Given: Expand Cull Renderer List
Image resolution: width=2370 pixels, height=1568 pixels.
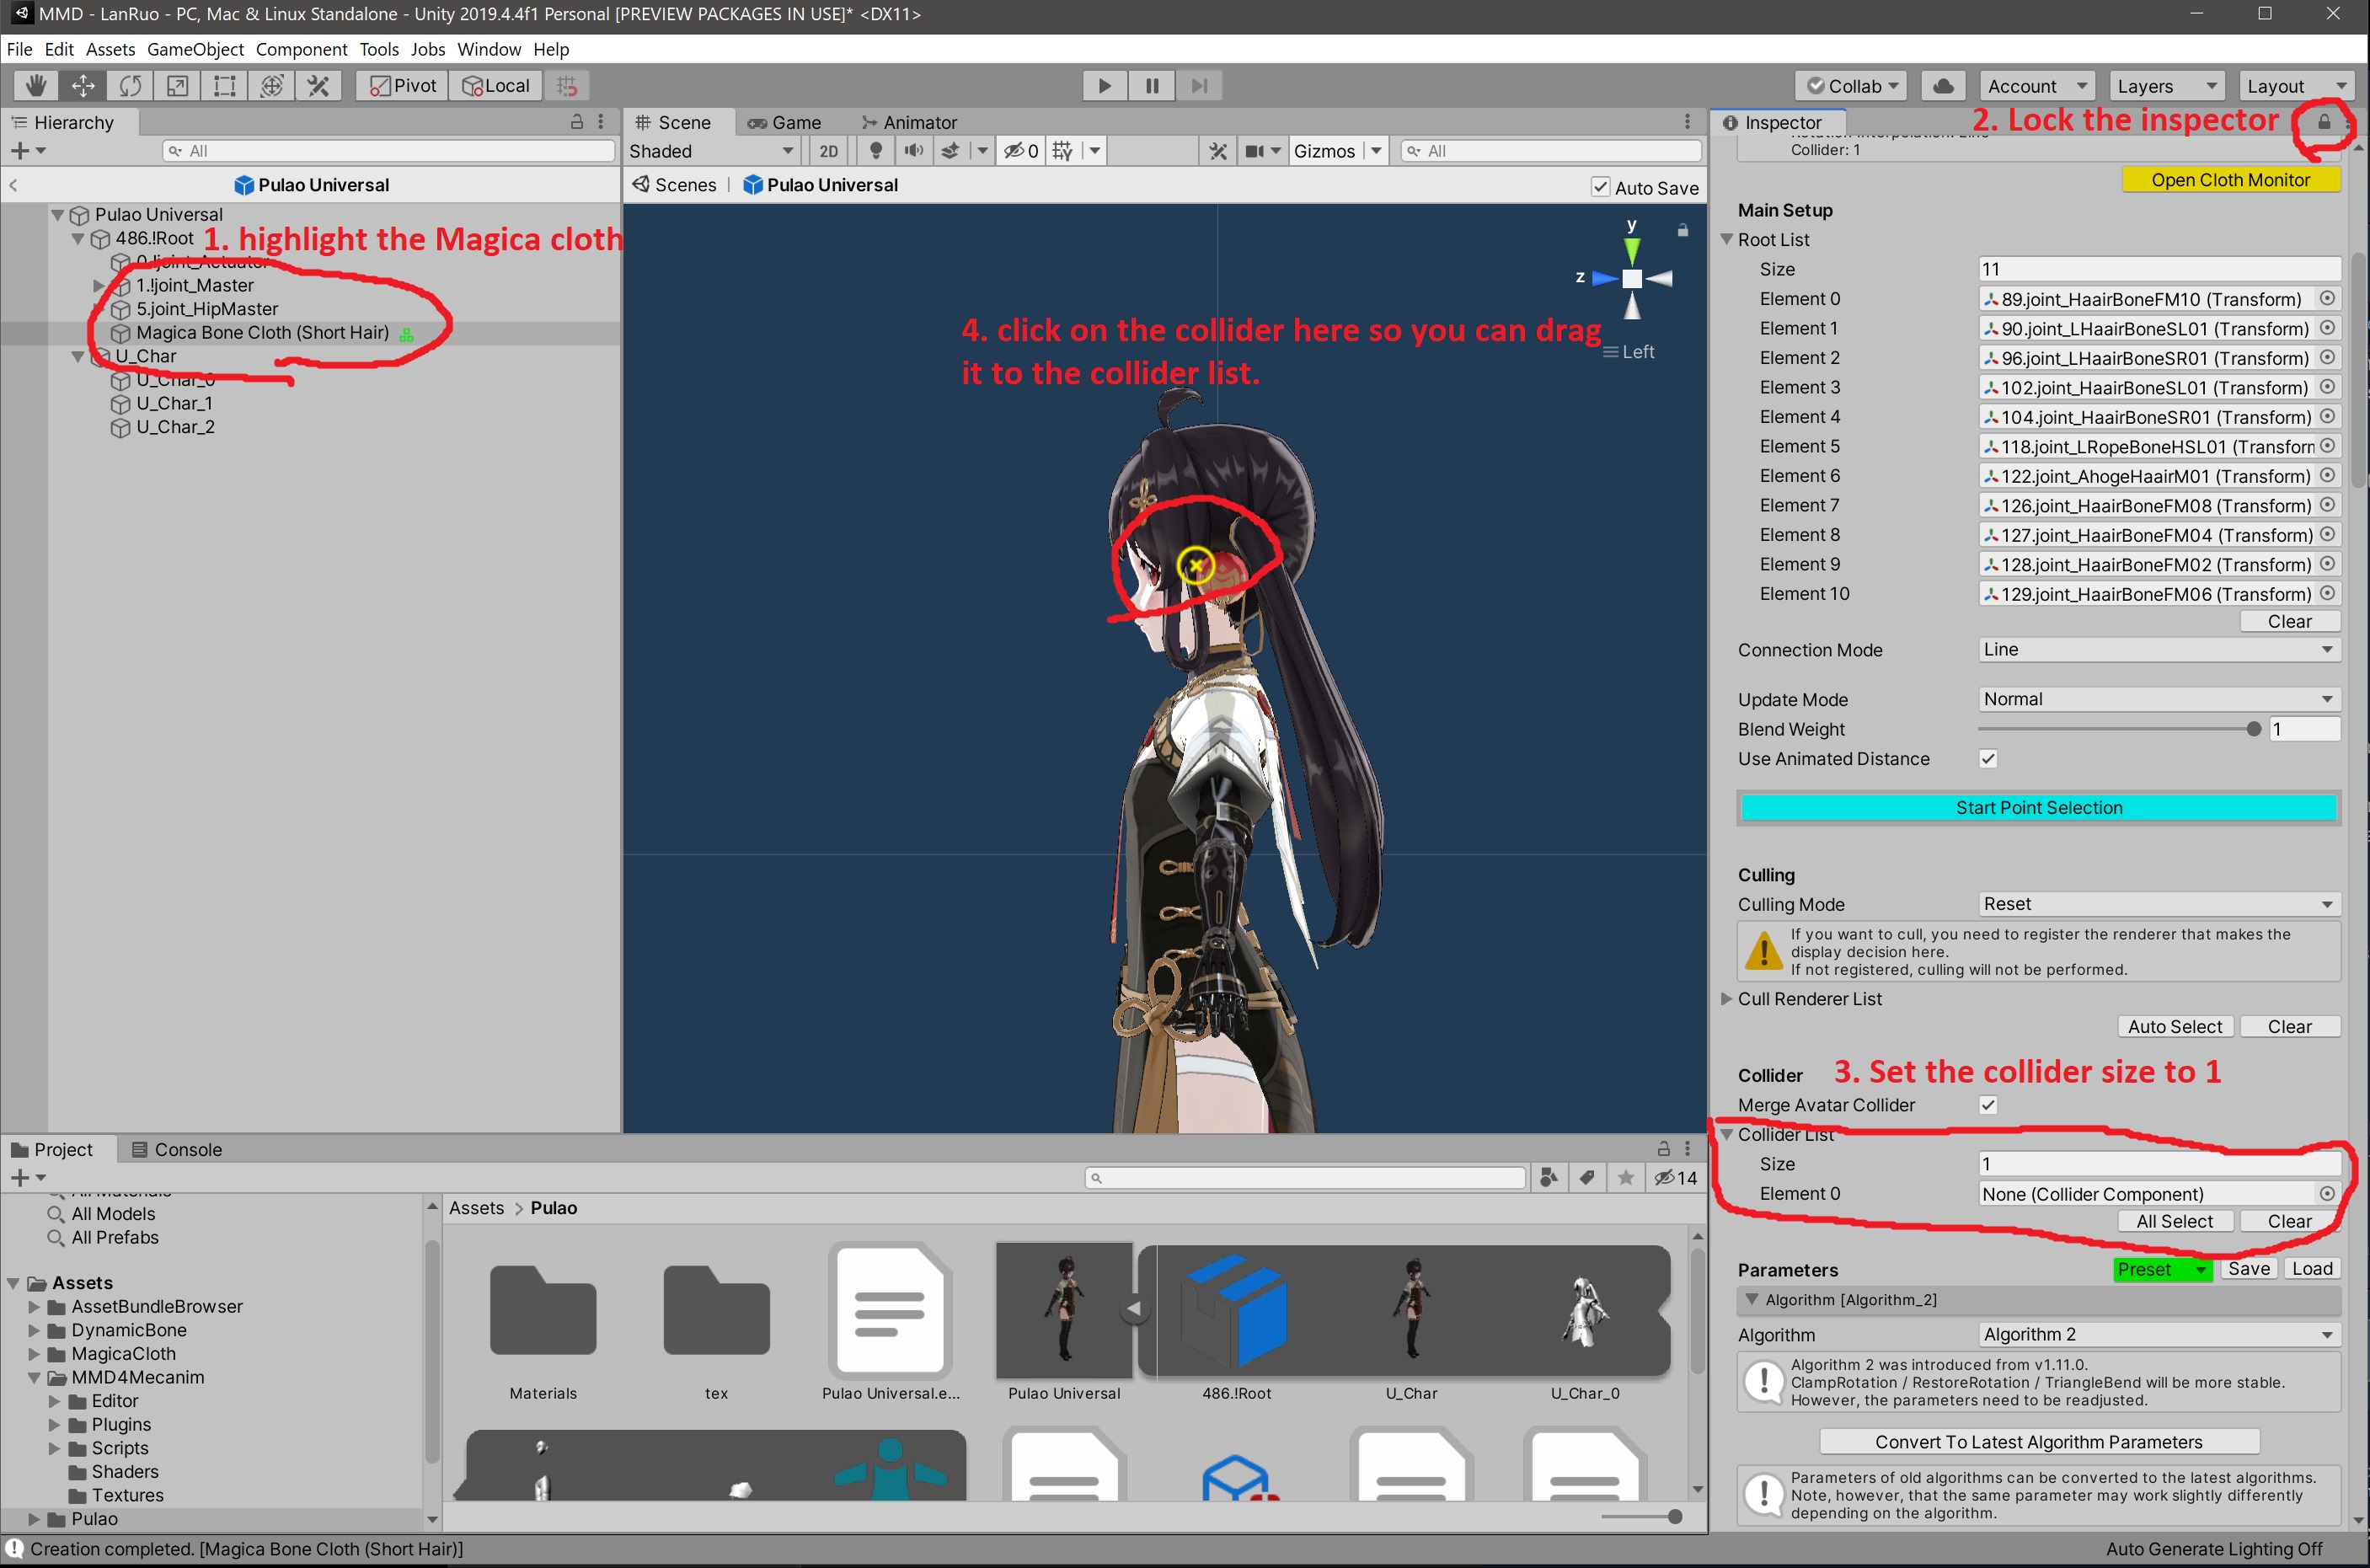Looking at the screenshot, I should coord(1727,999).
